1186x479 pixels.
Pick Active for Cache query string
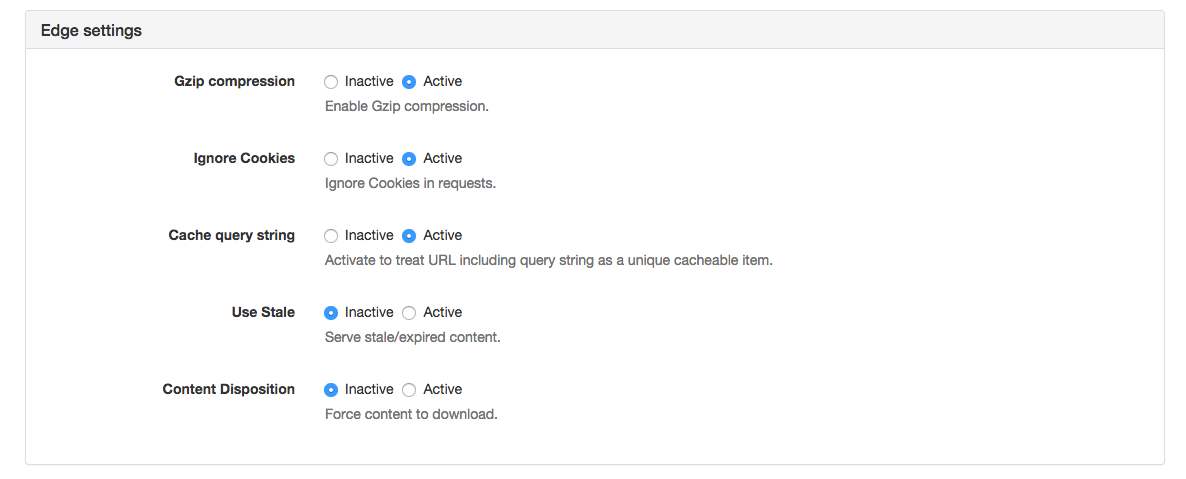pos(409,236)
